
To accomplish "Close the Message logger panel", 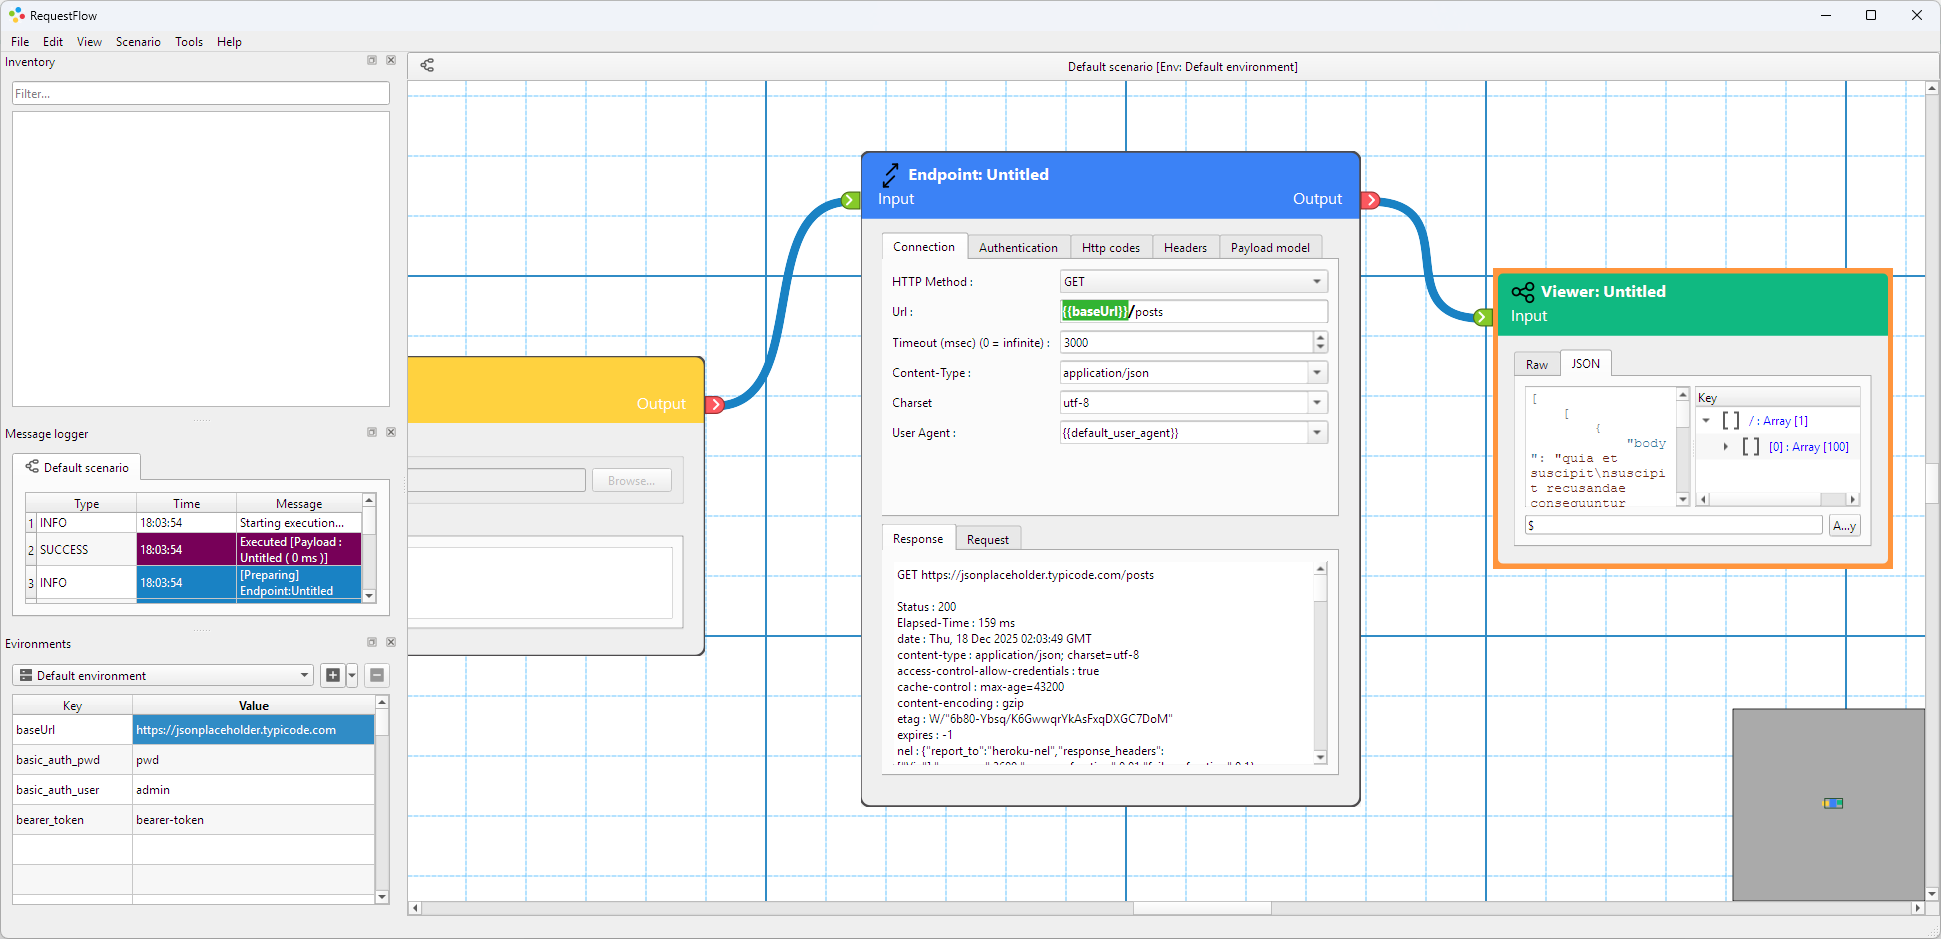I will pos(391,432).
